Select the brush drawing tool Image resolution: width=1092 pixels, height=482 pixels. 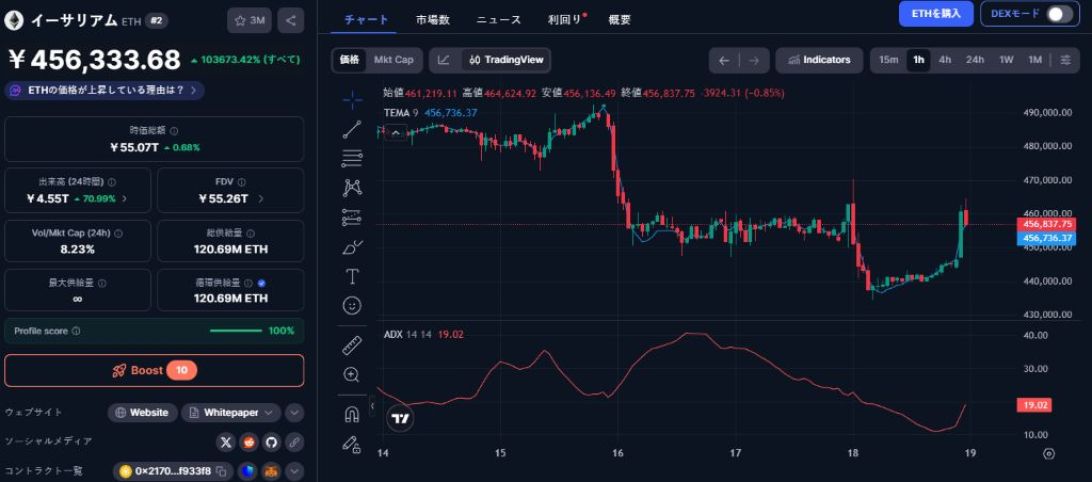pyautogui.click(x=352, y=247)
